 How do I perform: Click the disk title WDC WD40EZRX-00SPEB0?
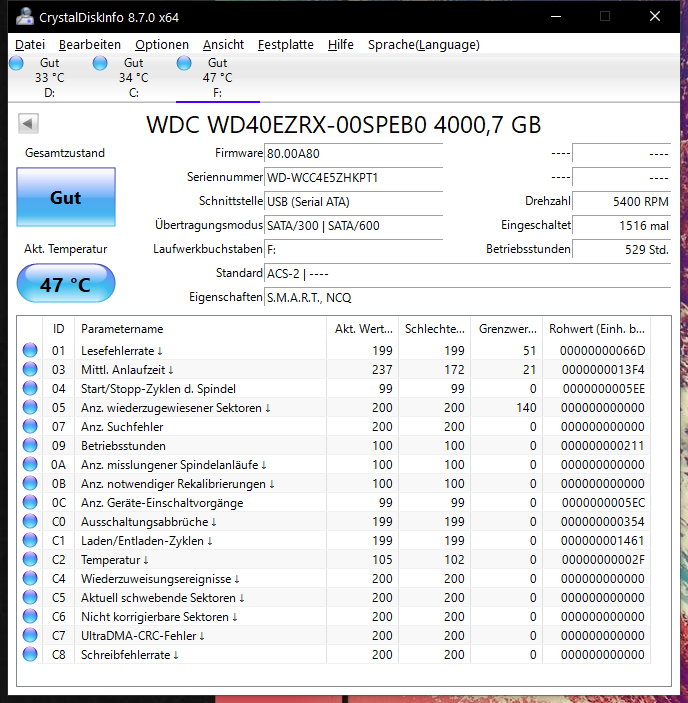click(x=344, y=125)
